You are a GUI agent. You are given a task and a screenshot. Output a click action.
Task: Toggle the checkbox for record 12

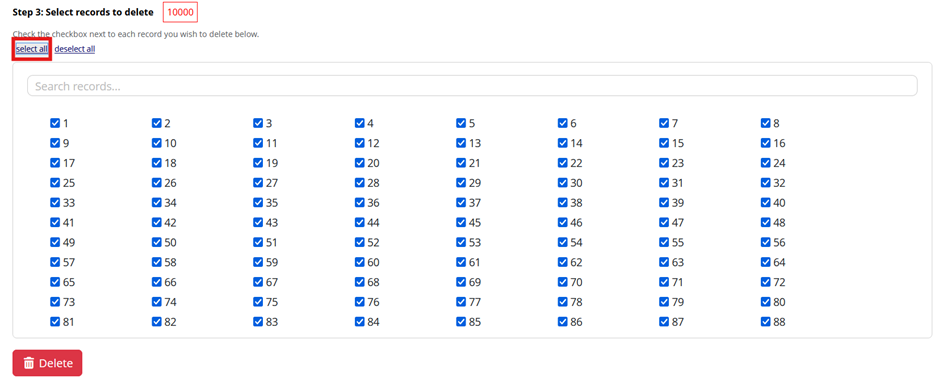click(x=360, y=143)
